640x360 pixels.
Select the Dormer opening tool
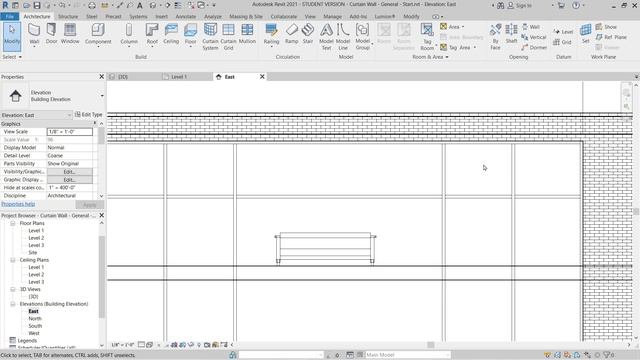tap(534, 47)
